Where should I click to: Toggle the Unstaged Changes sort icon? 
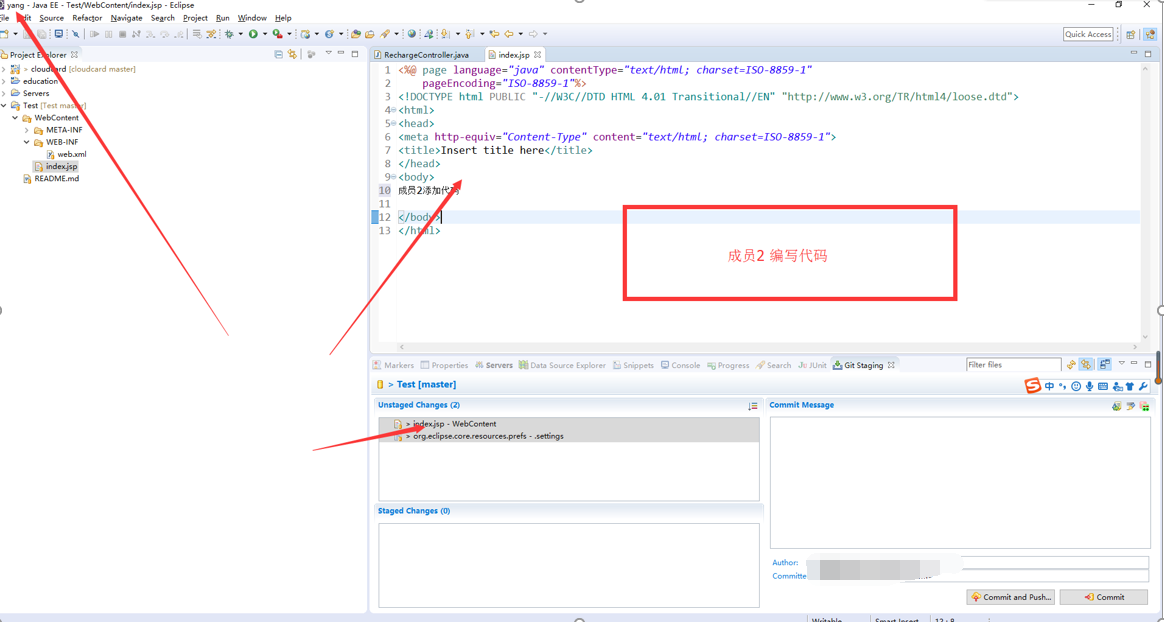point(753,406)
